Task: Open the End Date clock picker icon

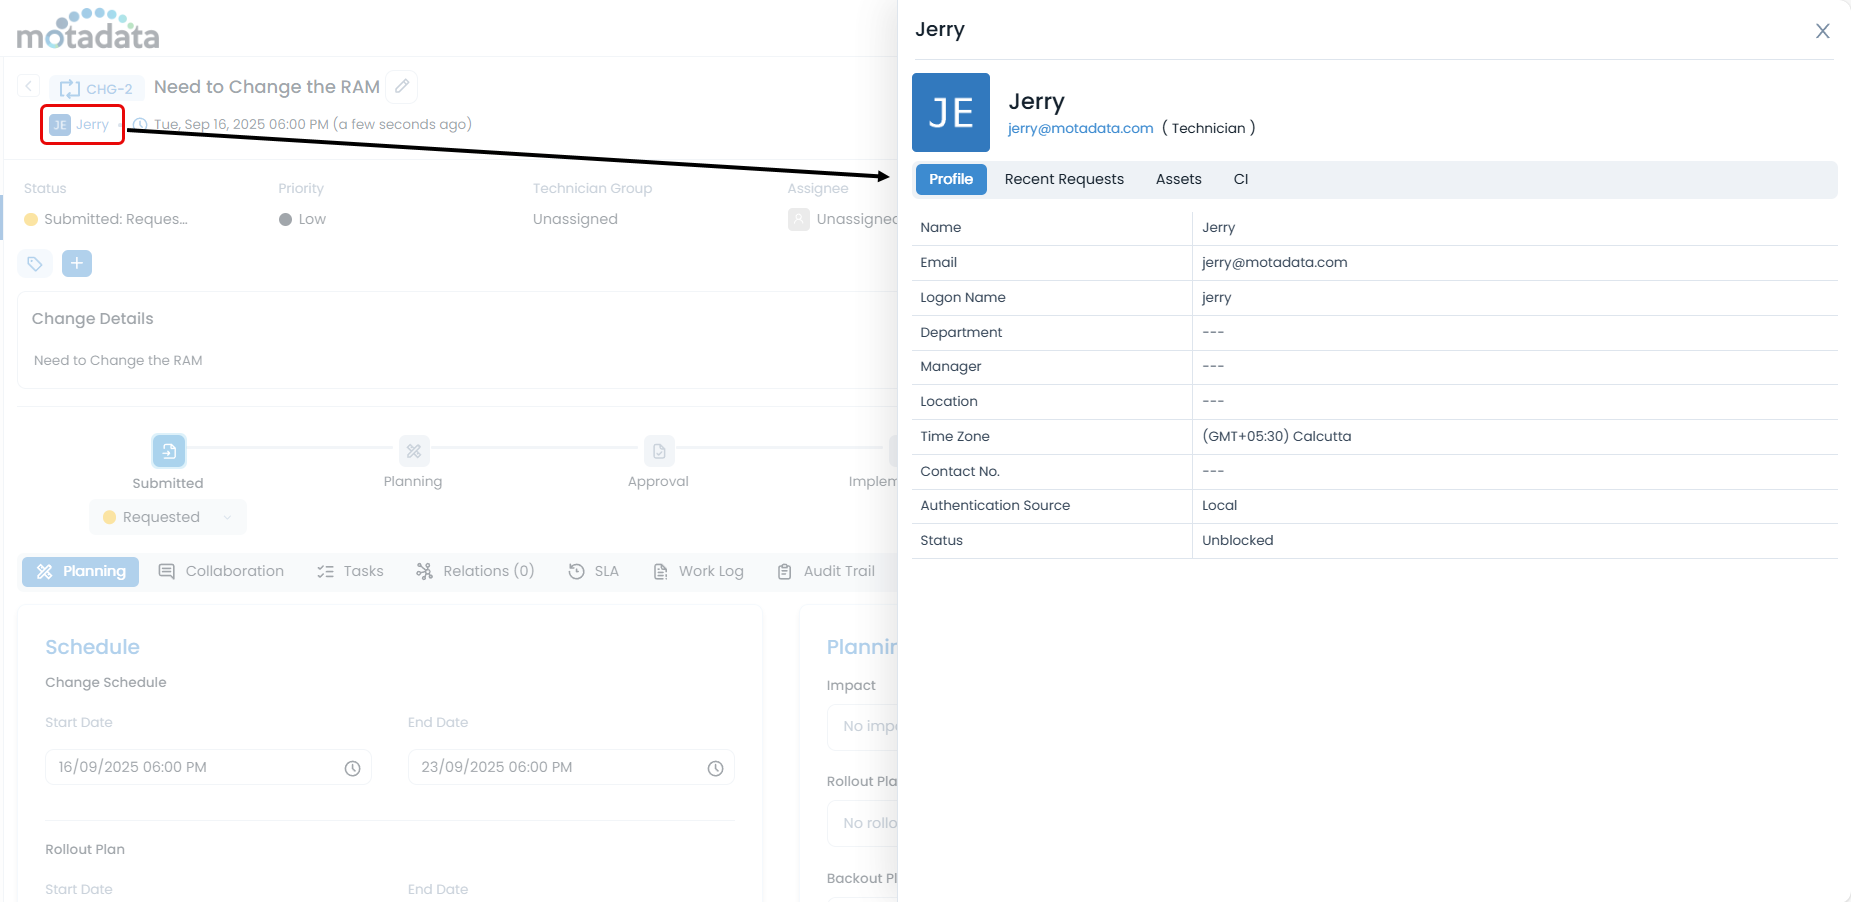Action: 715,768
